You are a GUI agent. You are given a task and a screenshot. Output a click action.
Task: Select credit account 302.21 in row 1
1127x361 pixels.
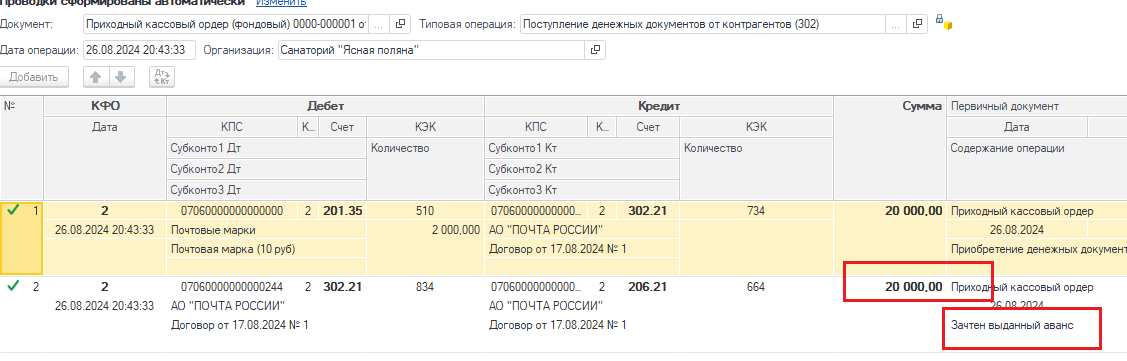pos(648,211)
